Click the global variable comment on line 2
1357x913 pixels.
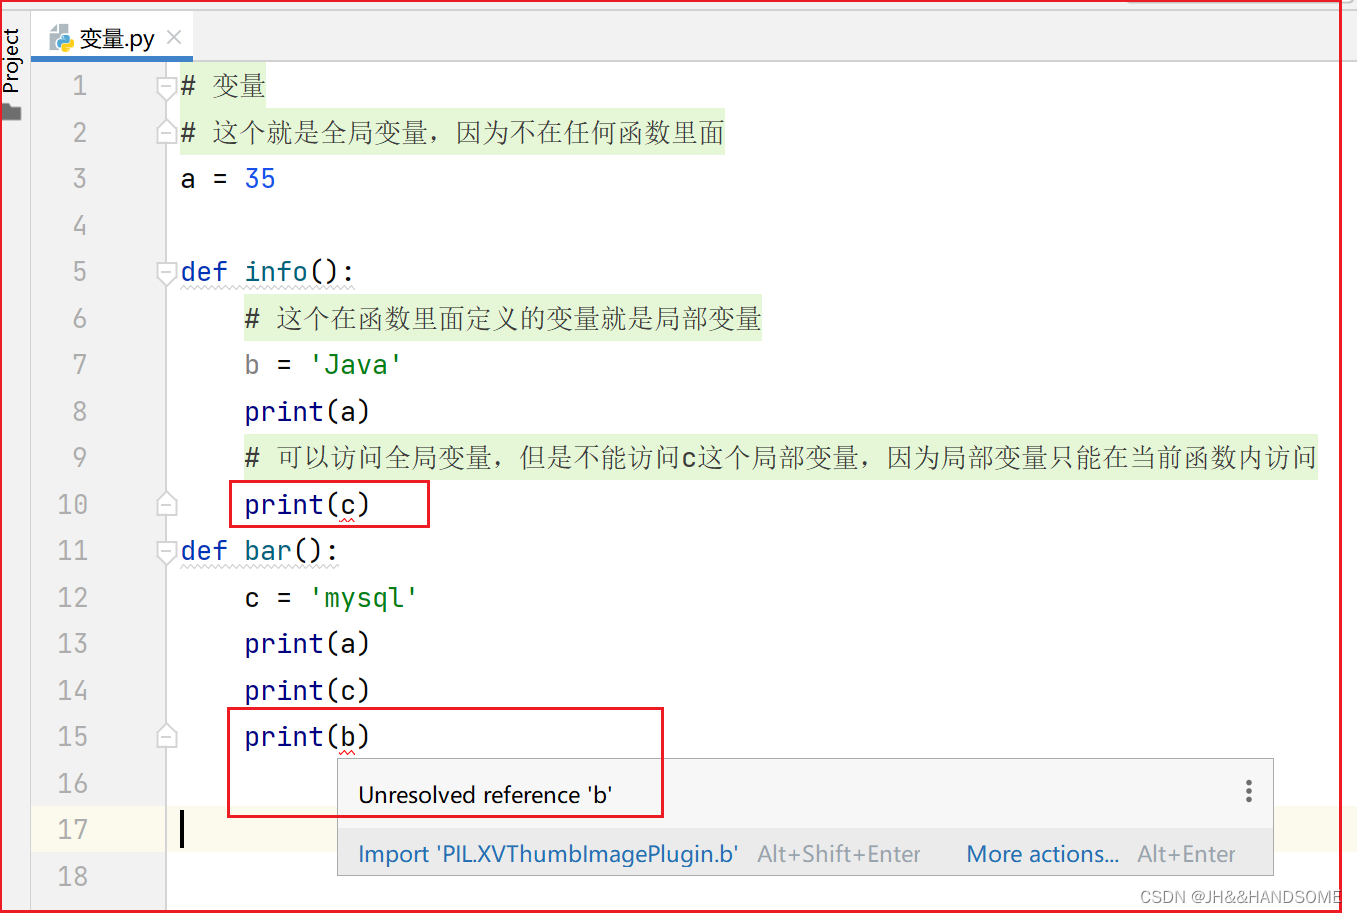coord(452,132)
